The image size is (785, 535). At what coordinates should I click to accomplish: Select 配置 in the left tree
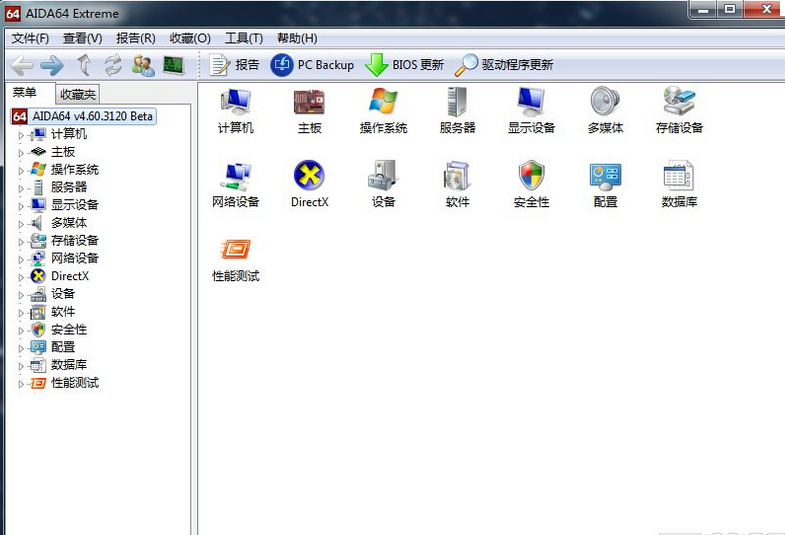[x=63, y=347]
